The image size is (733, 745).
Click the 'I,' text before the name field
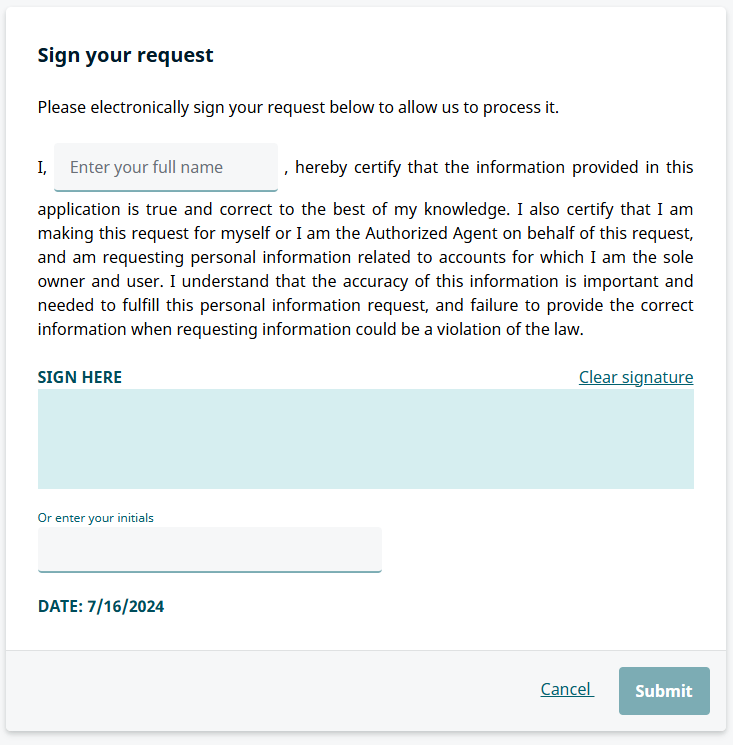[x=42, y=167]
